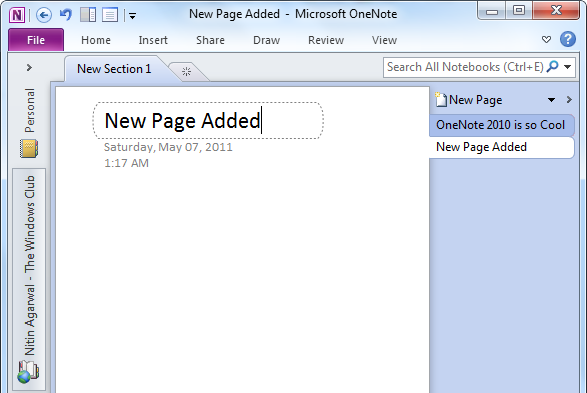This screenshot has height=393, width=587.
Task: Open OneNote Help with the question mark
Action: 568,39
